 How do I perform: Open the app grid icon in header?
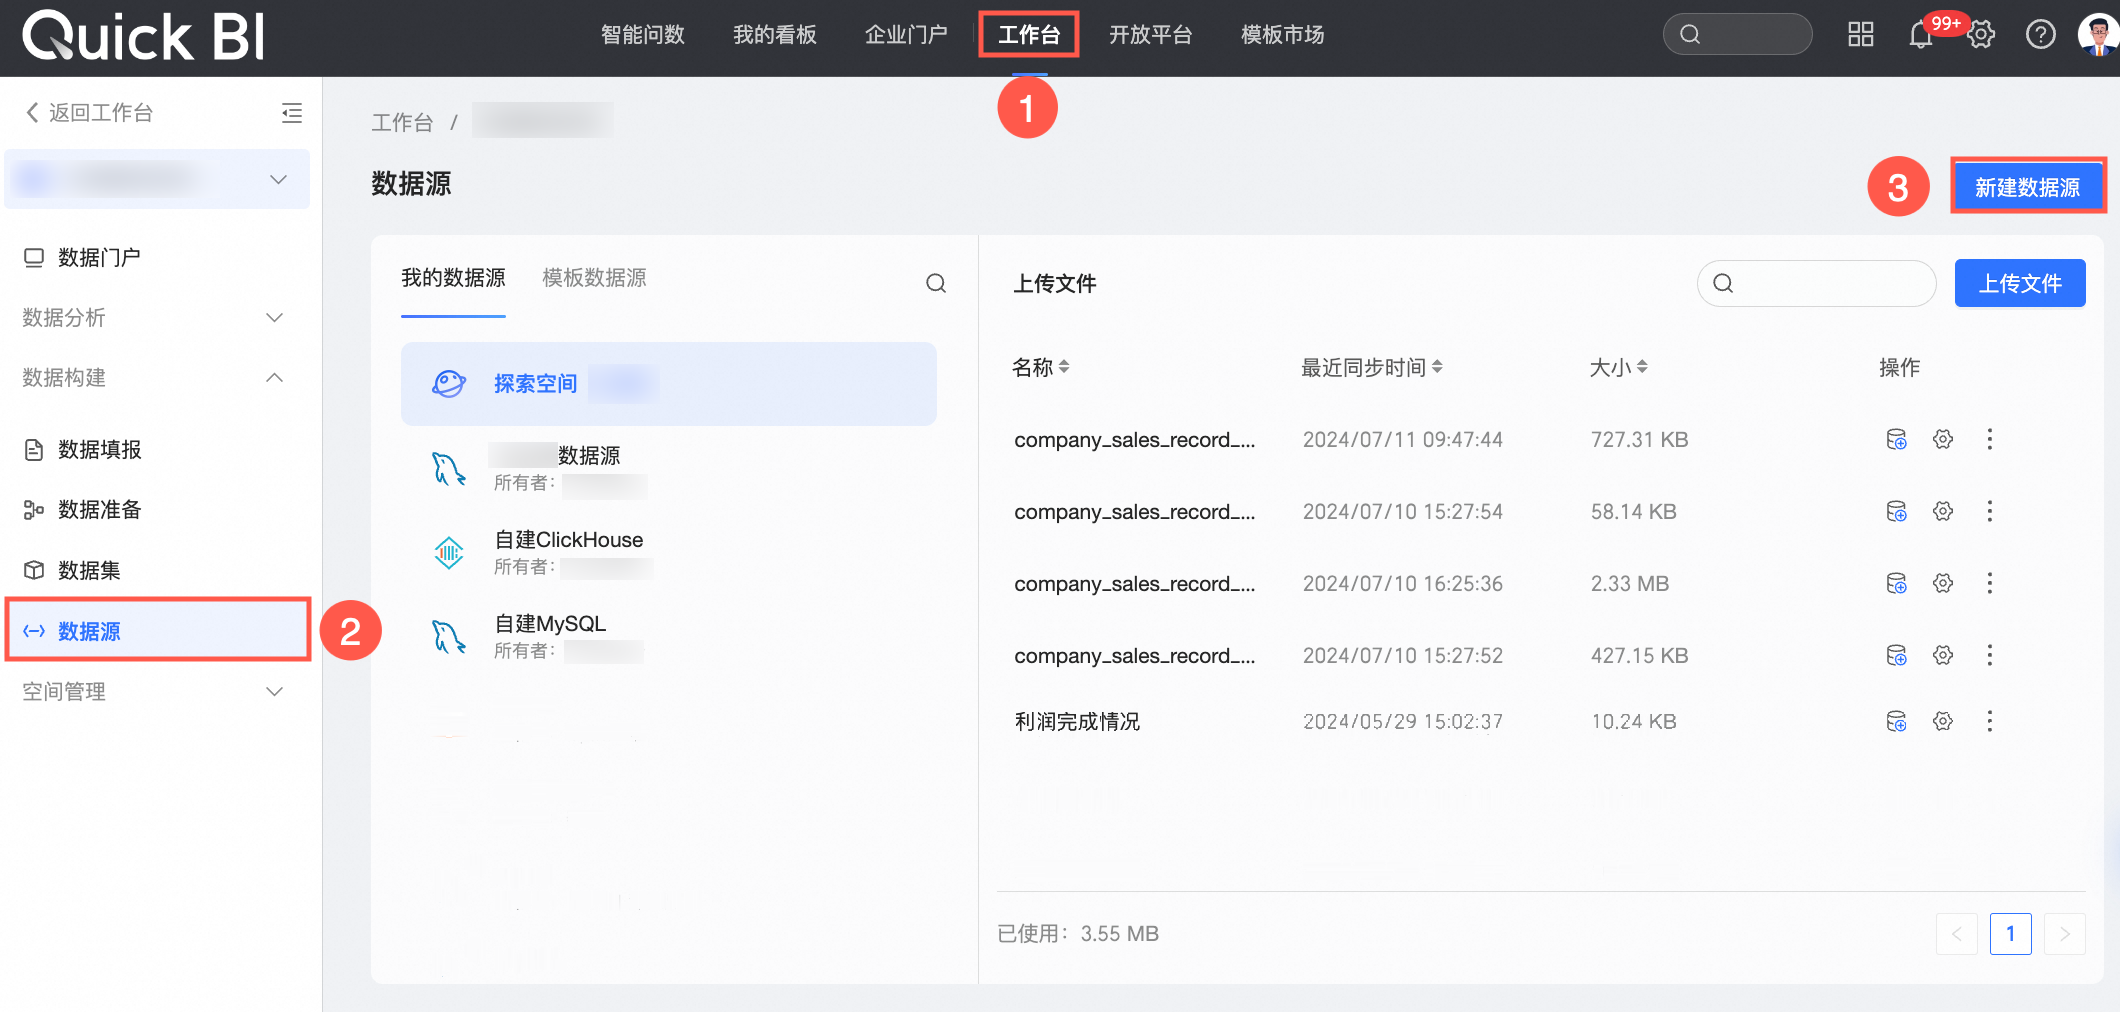1860,35
